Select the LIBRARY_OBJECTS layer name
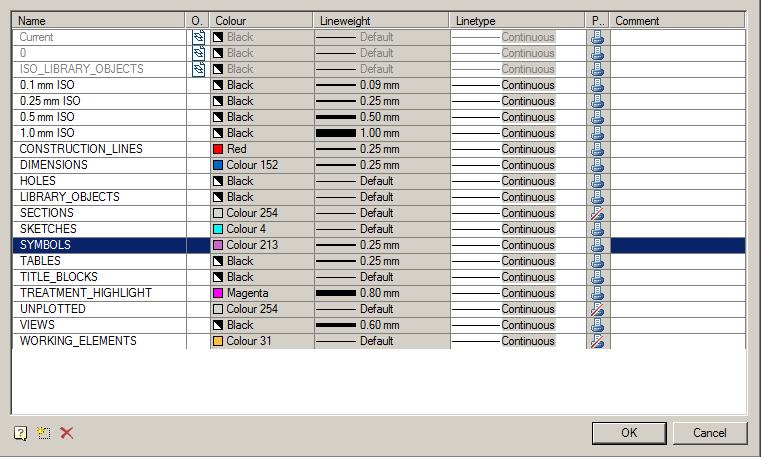The image size is (761, 457). click(70, 197)
